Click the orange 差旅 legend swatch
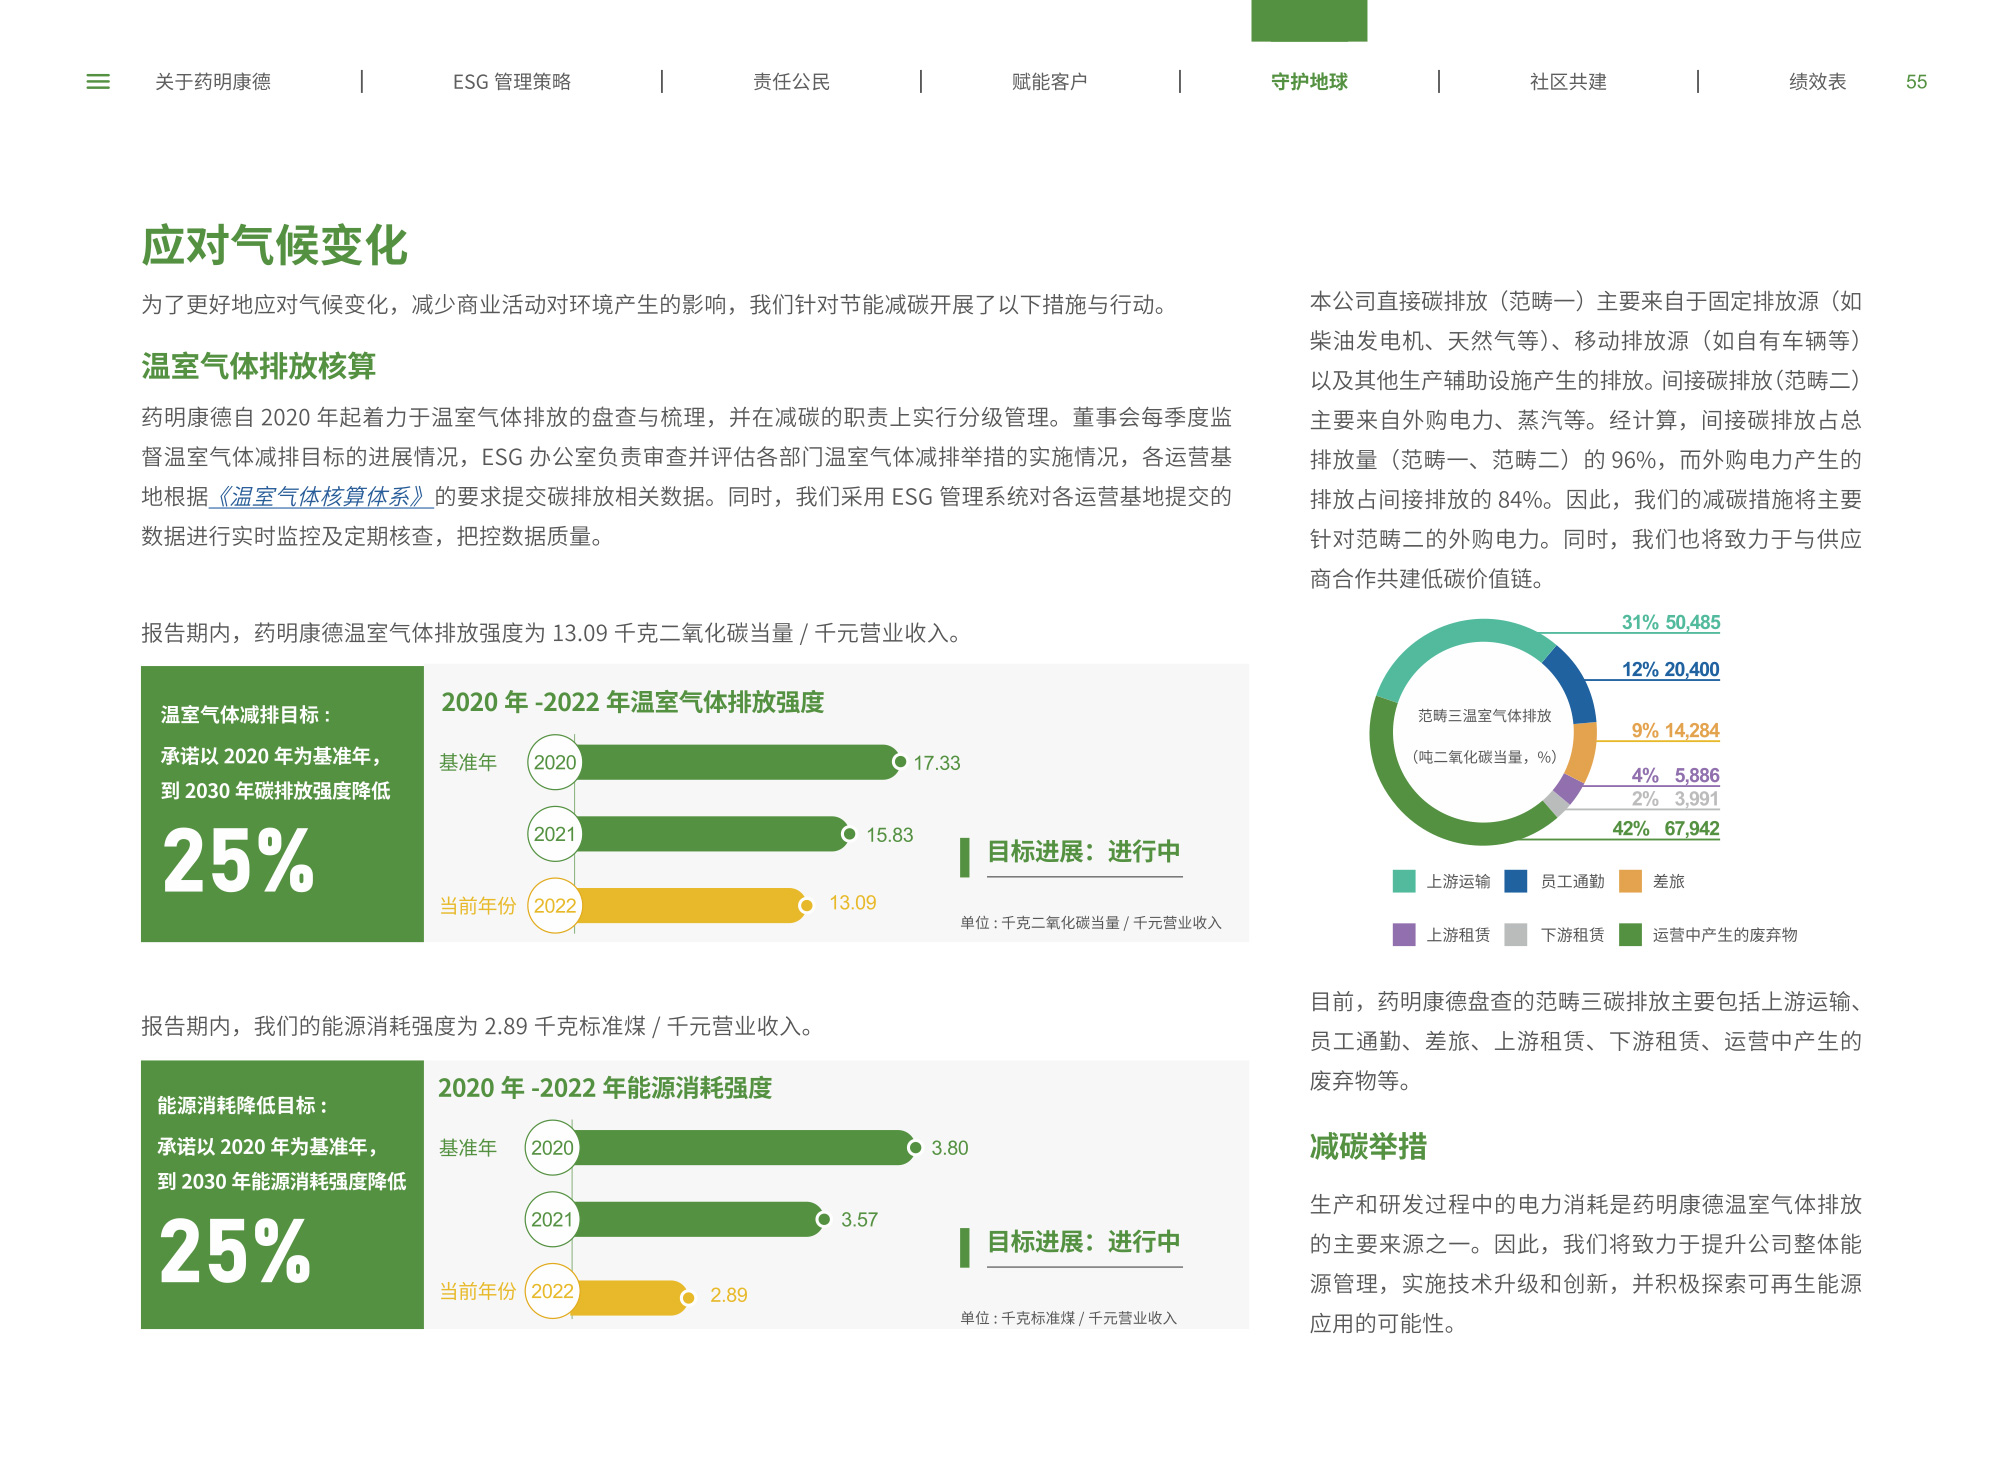This screenshot has height=1475, width=2000. point(1630,881)
